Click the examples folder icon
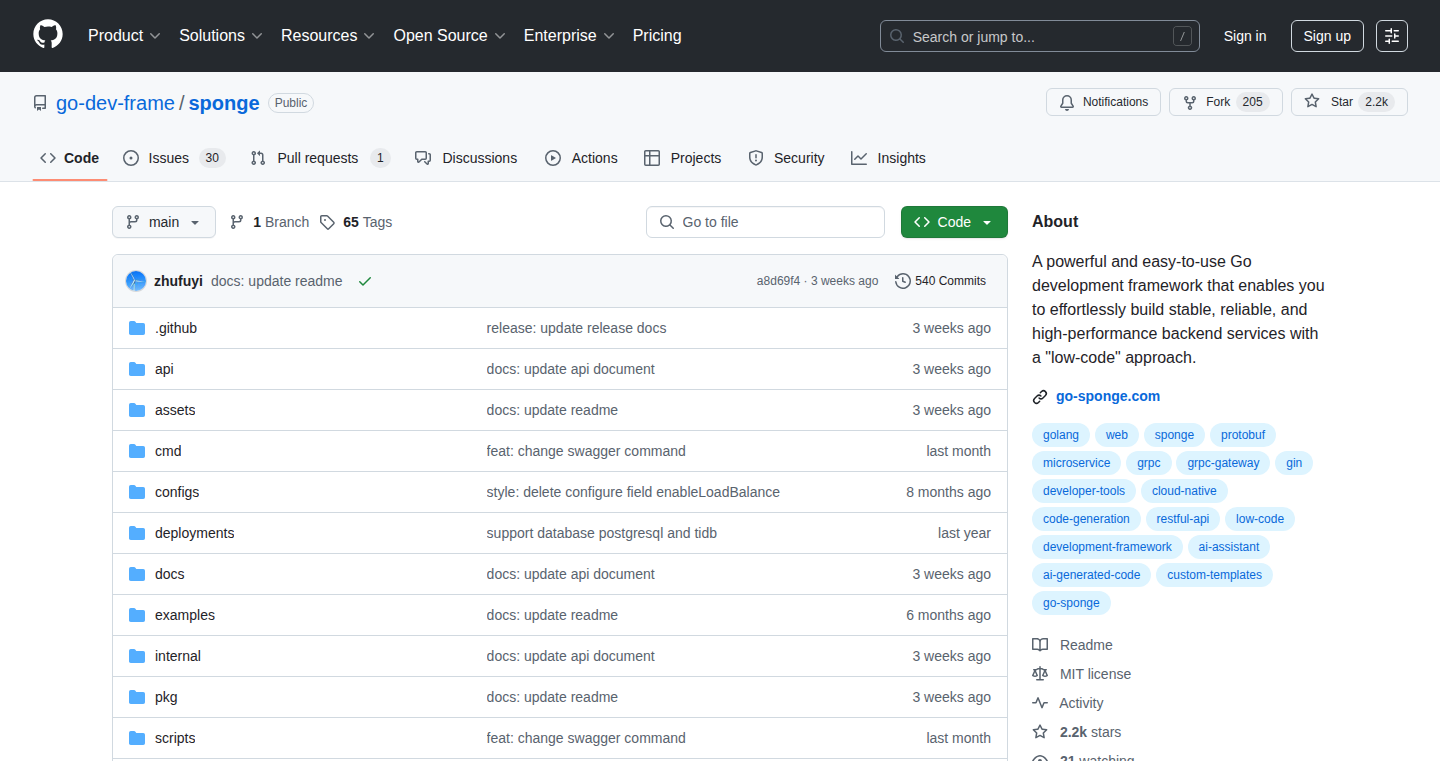The width and height of the screenshot is (1440, 761). point(137,615)
